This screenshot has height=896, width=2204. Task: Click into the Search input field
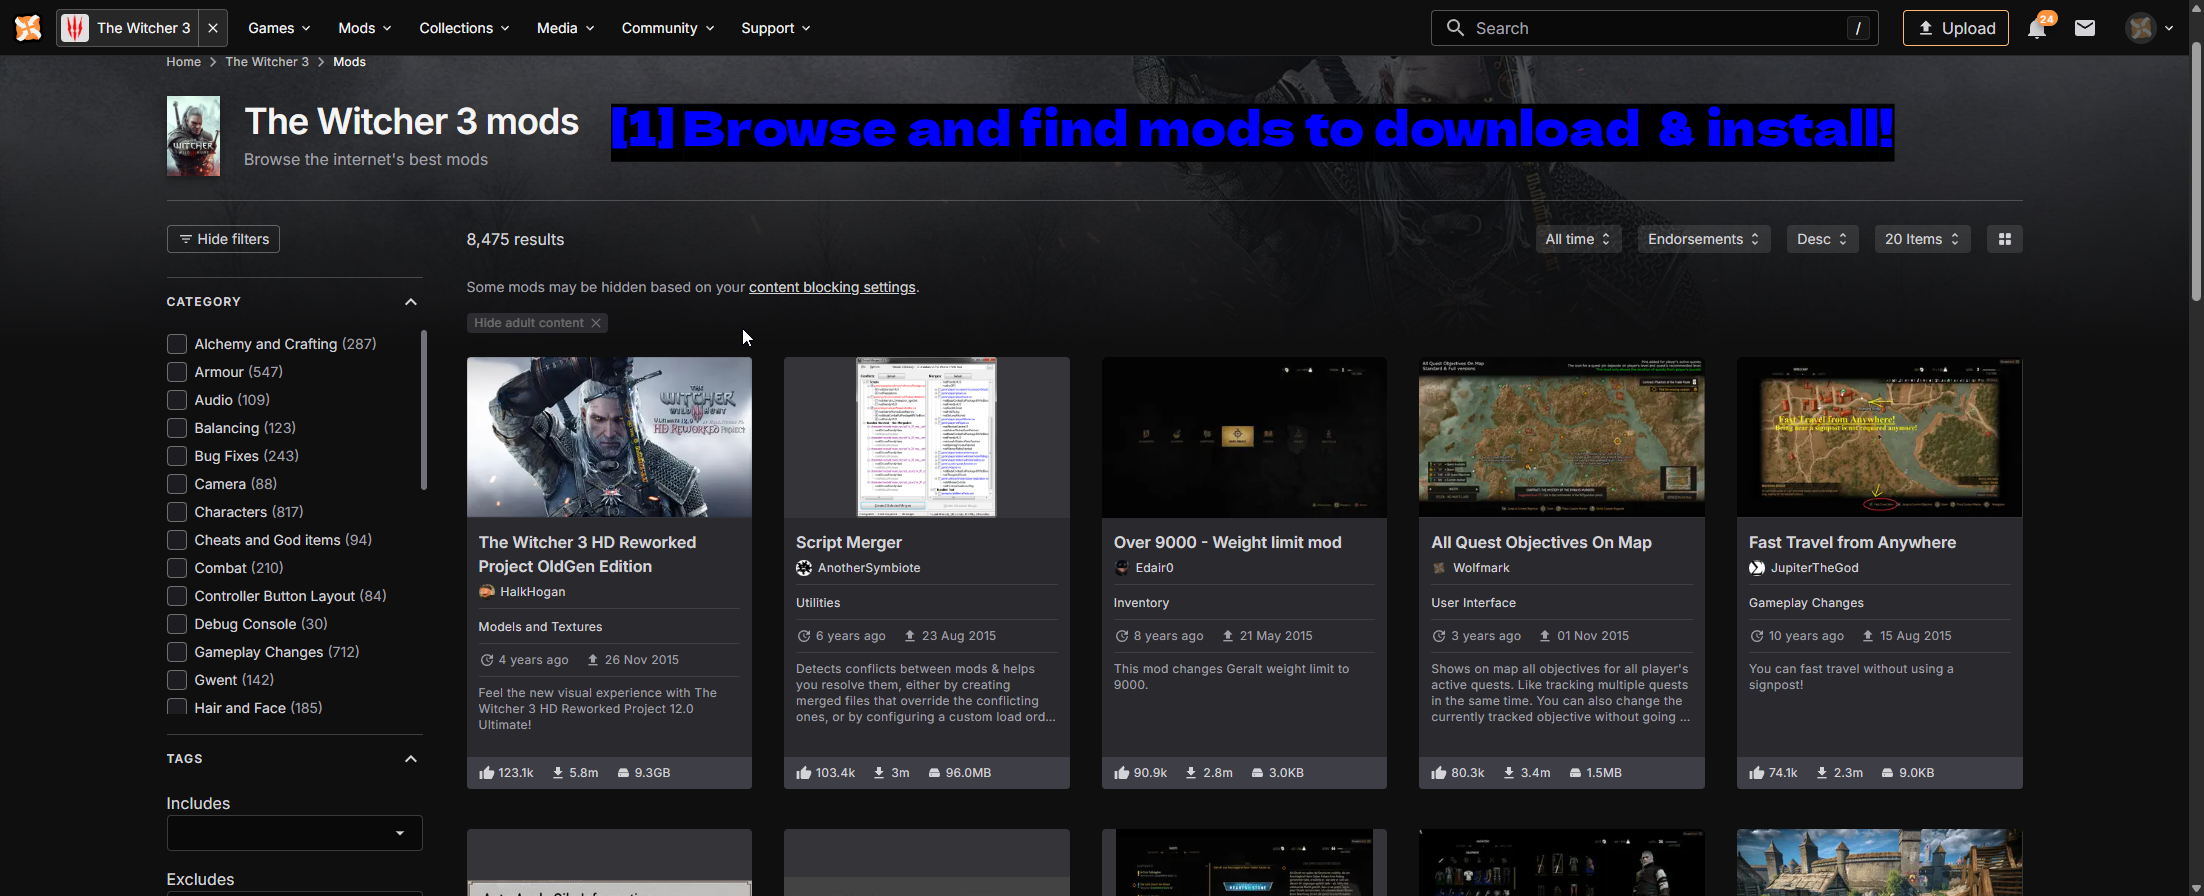[x=1654, y=28]
